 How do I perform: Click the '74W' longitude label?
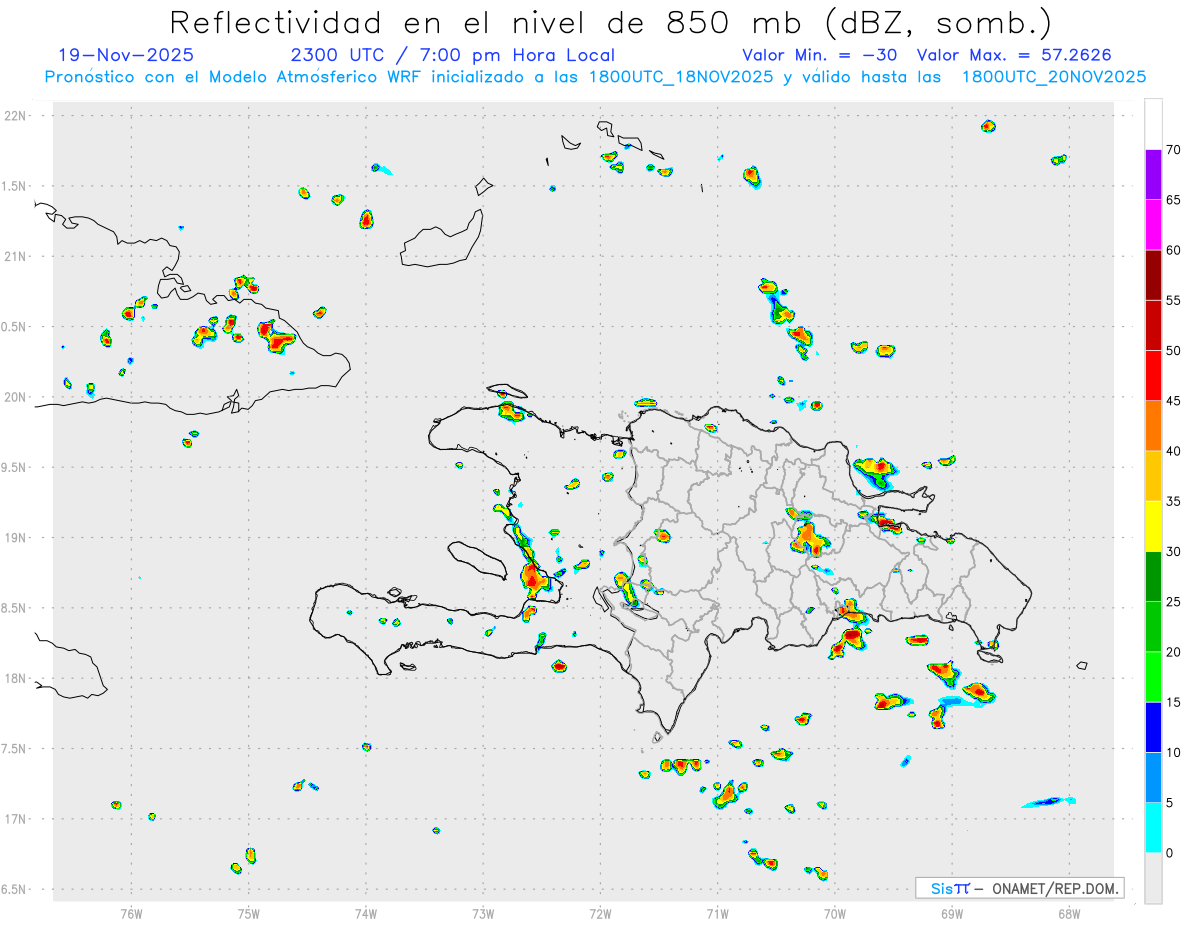pos(366,914)
